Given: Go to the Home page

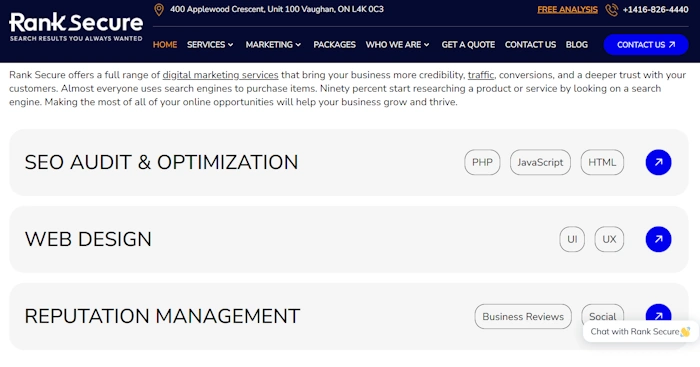Looking at the screenshot, I should [165, 45].
